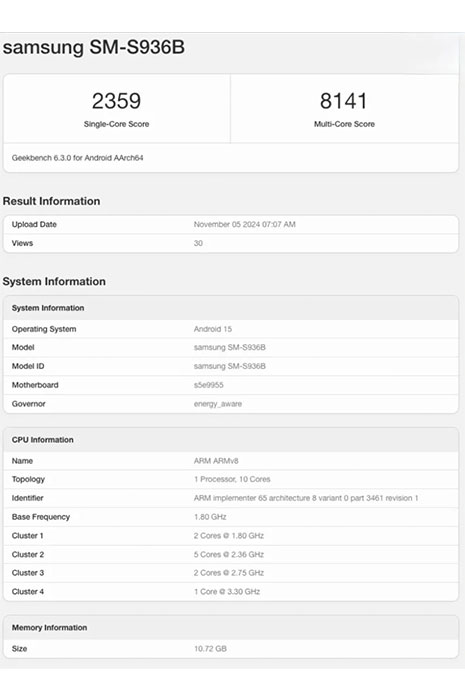
Task: Select the 2359 single-core score number
Action: (116, 101)
